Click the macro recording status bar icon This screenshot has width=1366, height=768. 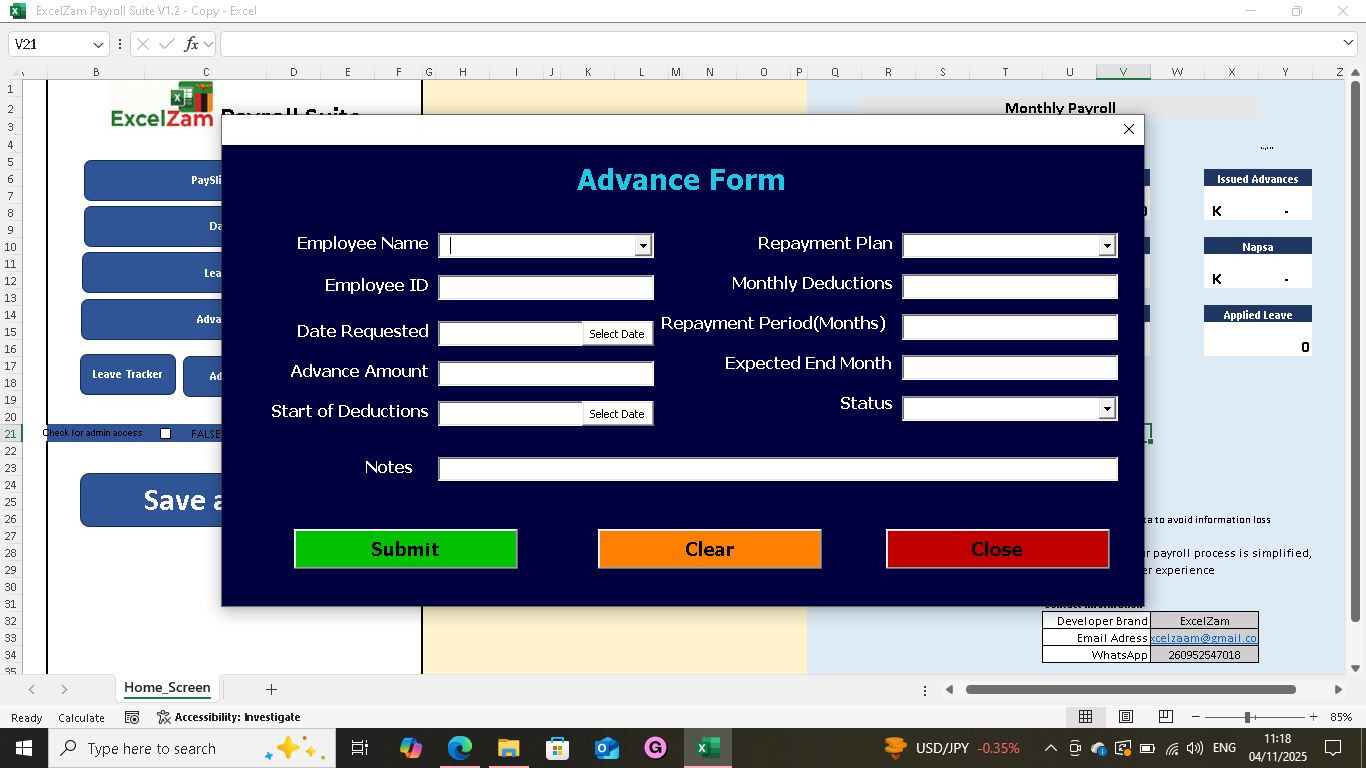[131, 717]
